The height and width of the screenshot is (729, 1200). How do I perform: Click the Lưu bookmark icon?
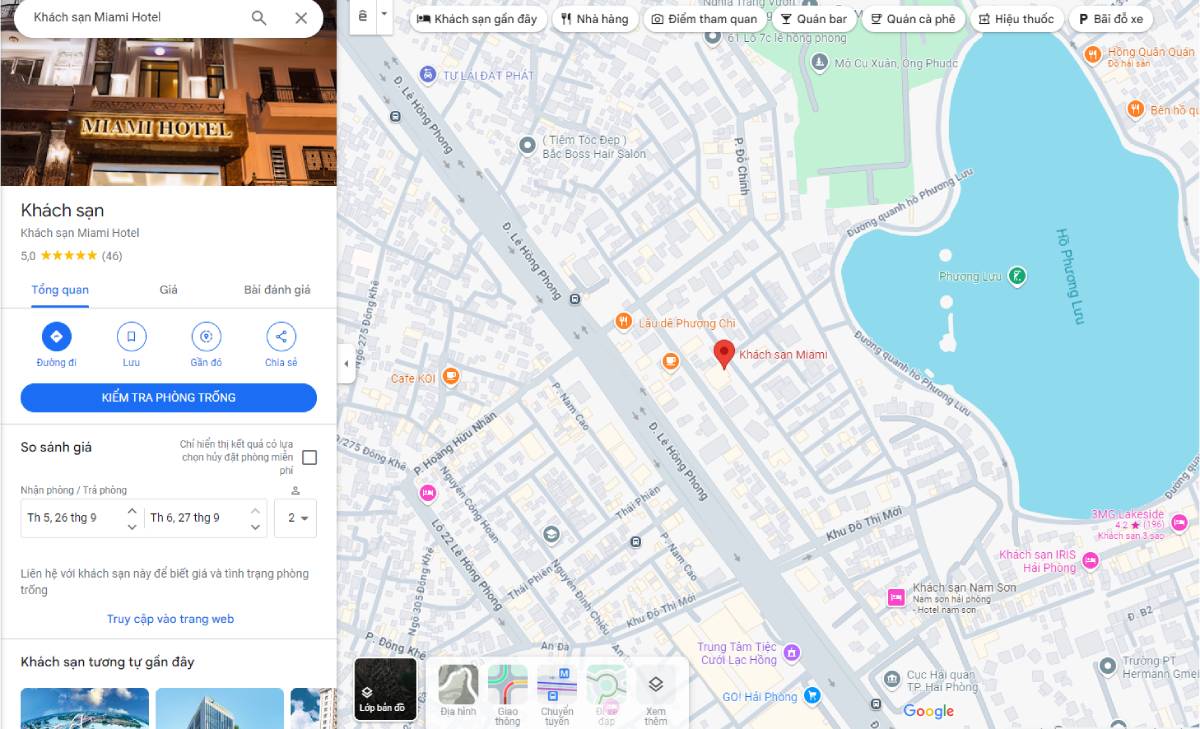click(x=131, y=337)
